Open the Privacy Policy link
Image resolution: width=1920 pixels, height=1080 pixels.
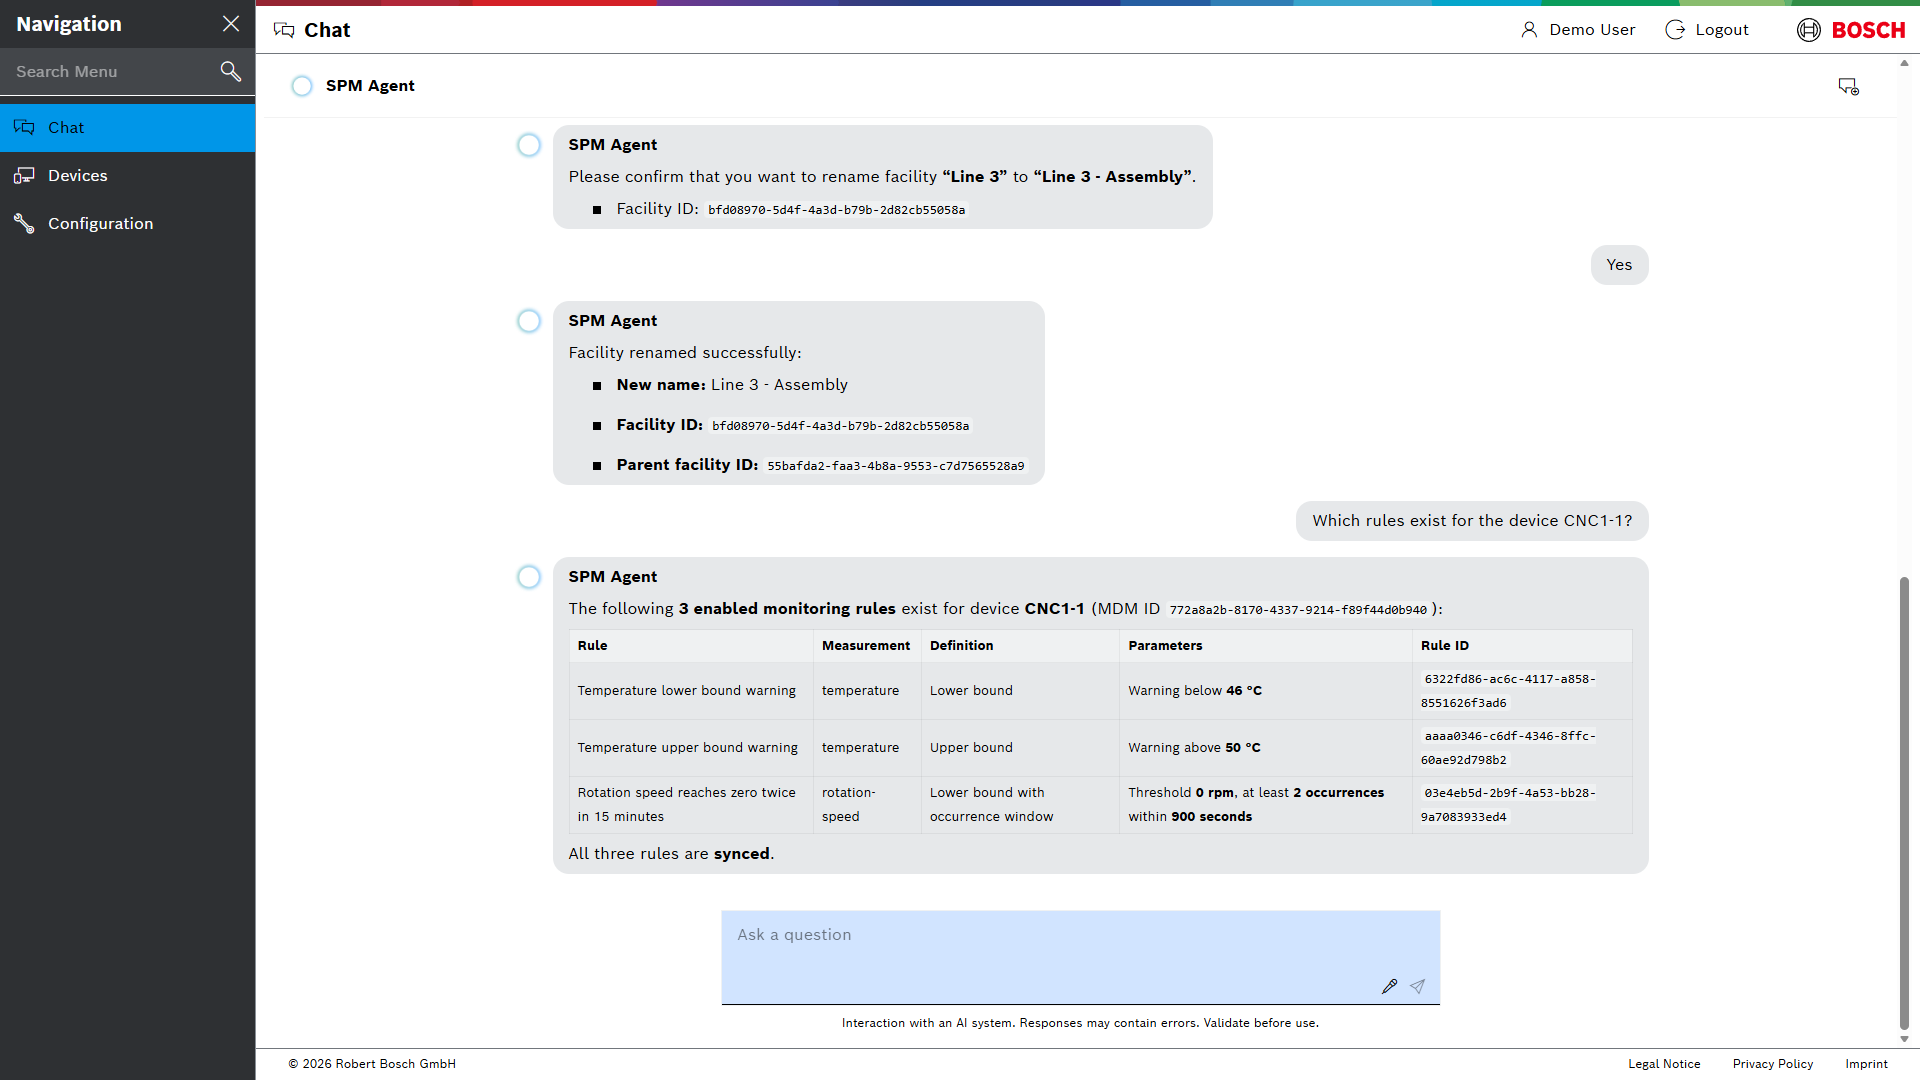[x=1773, y=1064]
